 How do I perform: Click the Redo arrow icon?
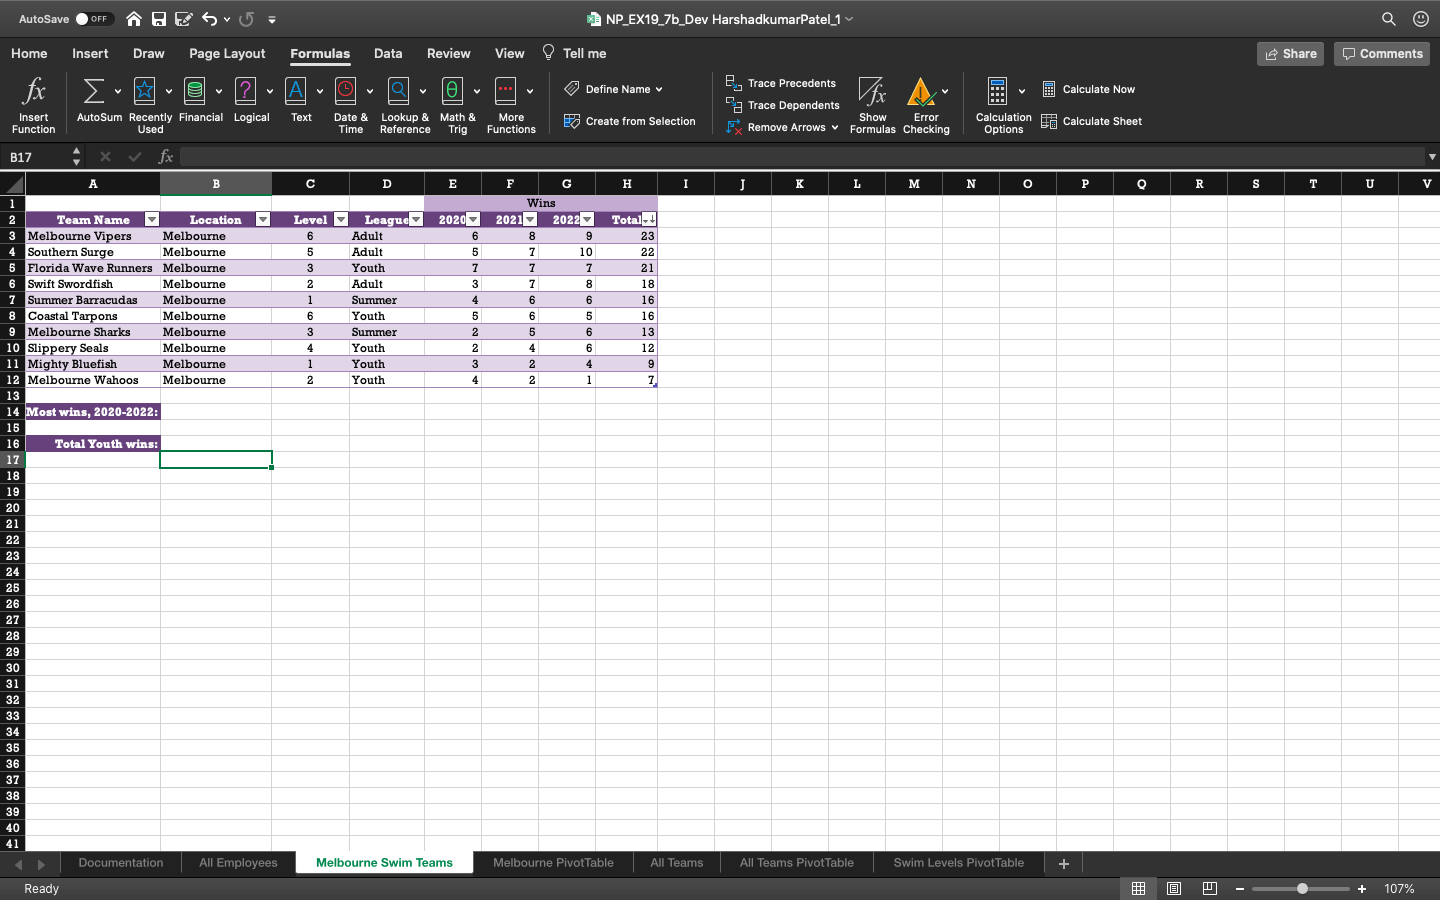(x=247, y=19)
